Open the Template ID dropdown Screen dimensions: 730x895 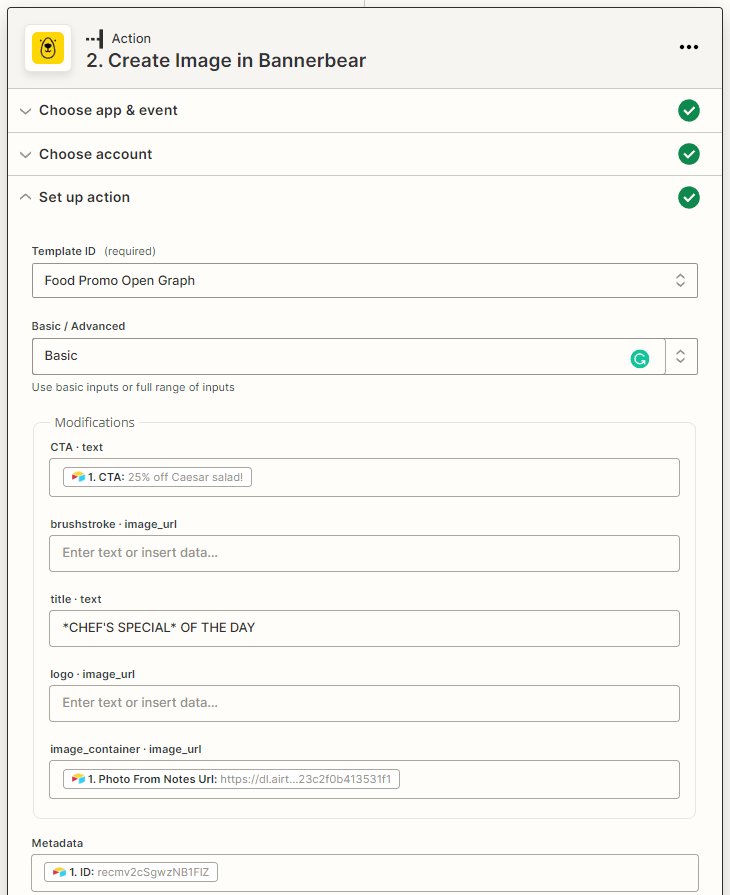tap(365, 281)
